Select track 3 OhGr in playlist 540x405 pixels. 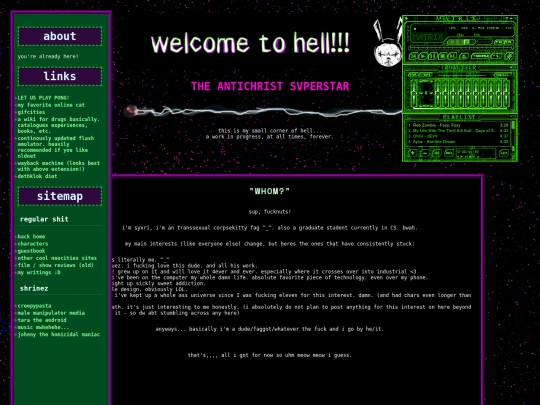tap(458, 136)
